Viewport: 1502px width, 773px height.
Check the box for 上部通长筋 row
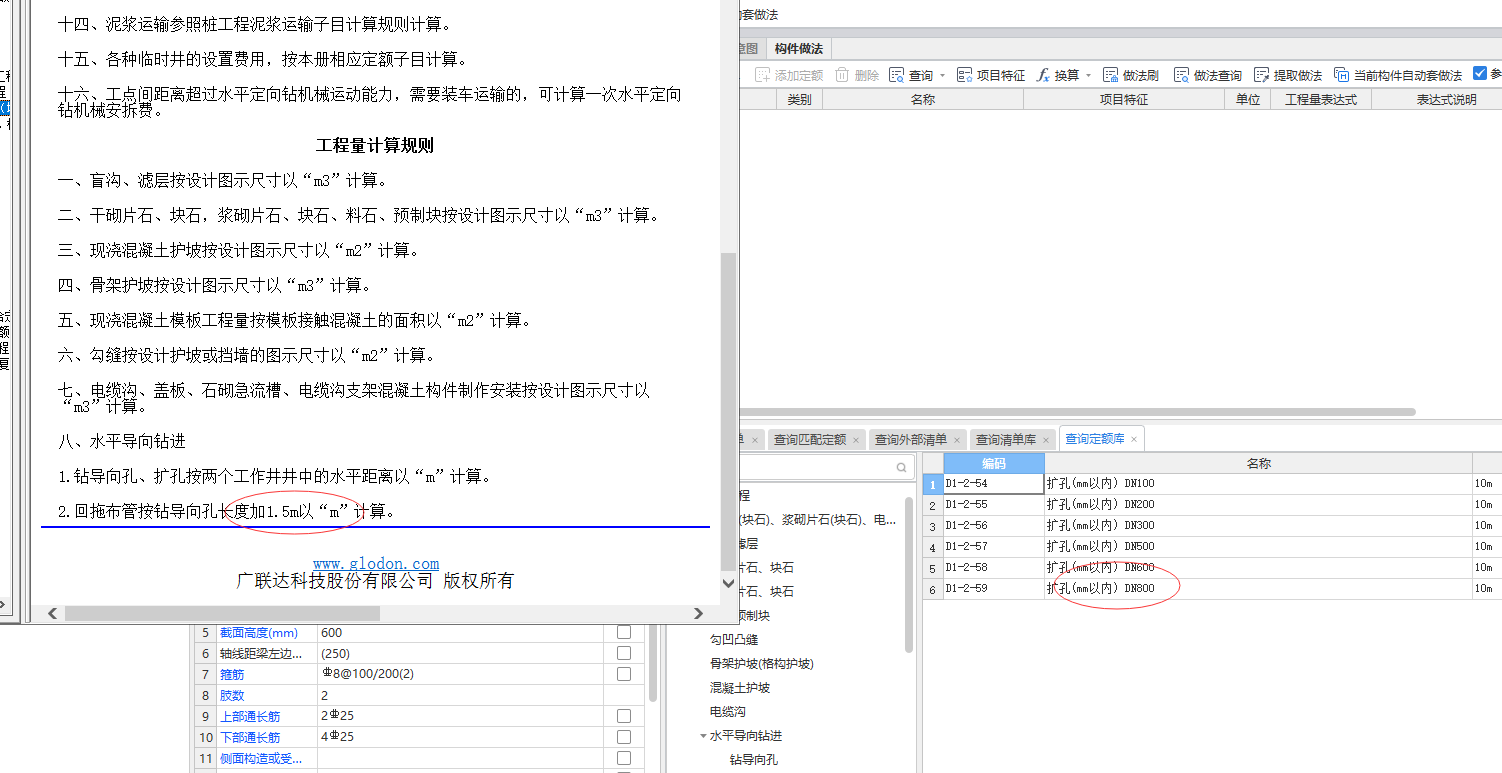[x=624, y=716]
